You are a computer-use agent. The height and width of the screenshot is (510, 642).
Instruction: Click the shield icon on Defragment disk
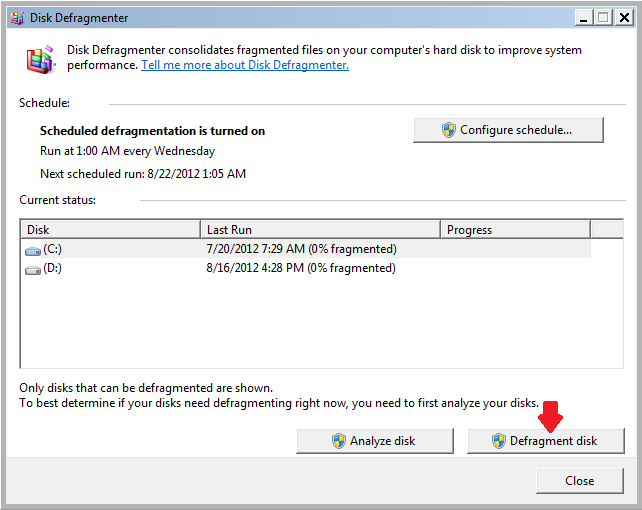click(x=499, y=441)
